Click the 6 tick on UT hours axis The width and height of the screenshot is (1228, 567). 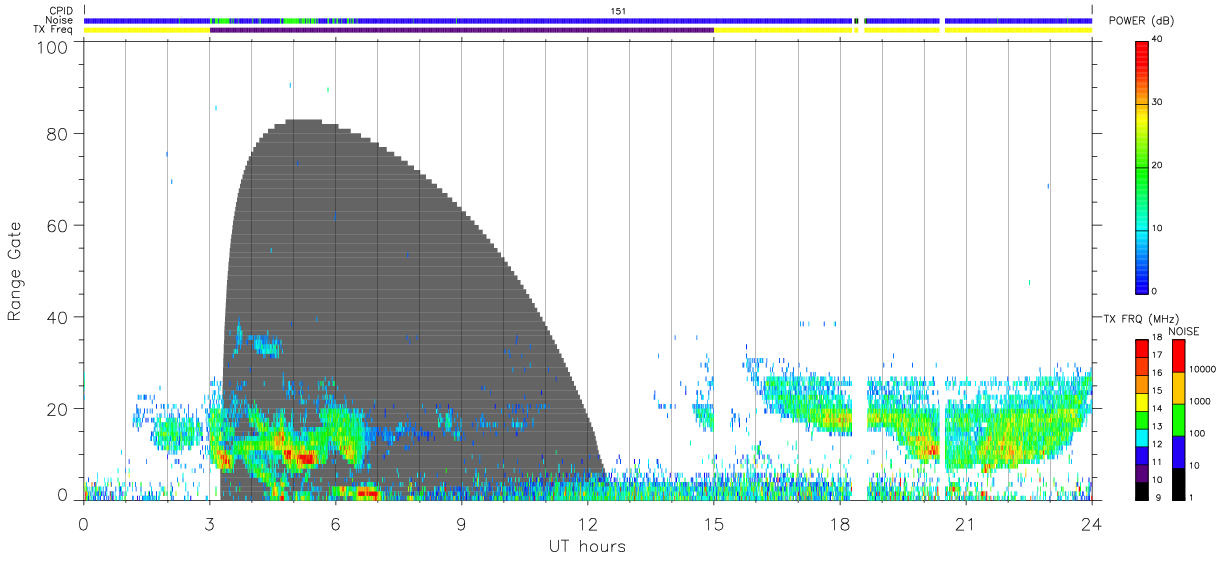click(x=335, y=523)
